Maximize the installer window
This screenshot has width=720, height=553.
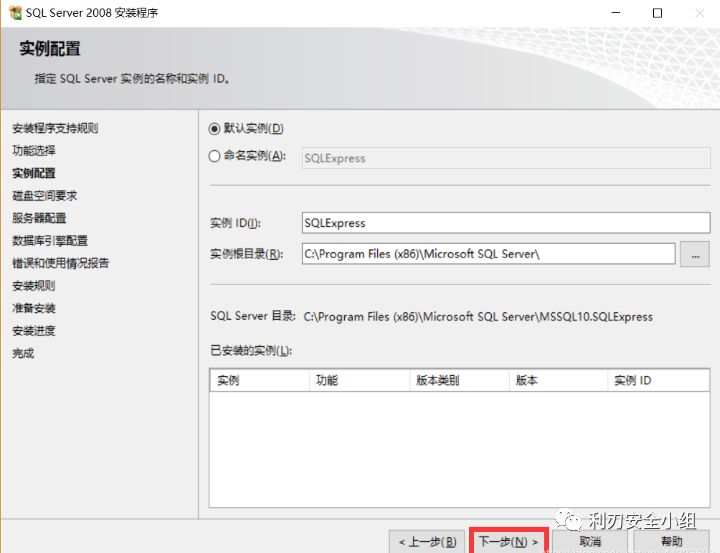657,13
